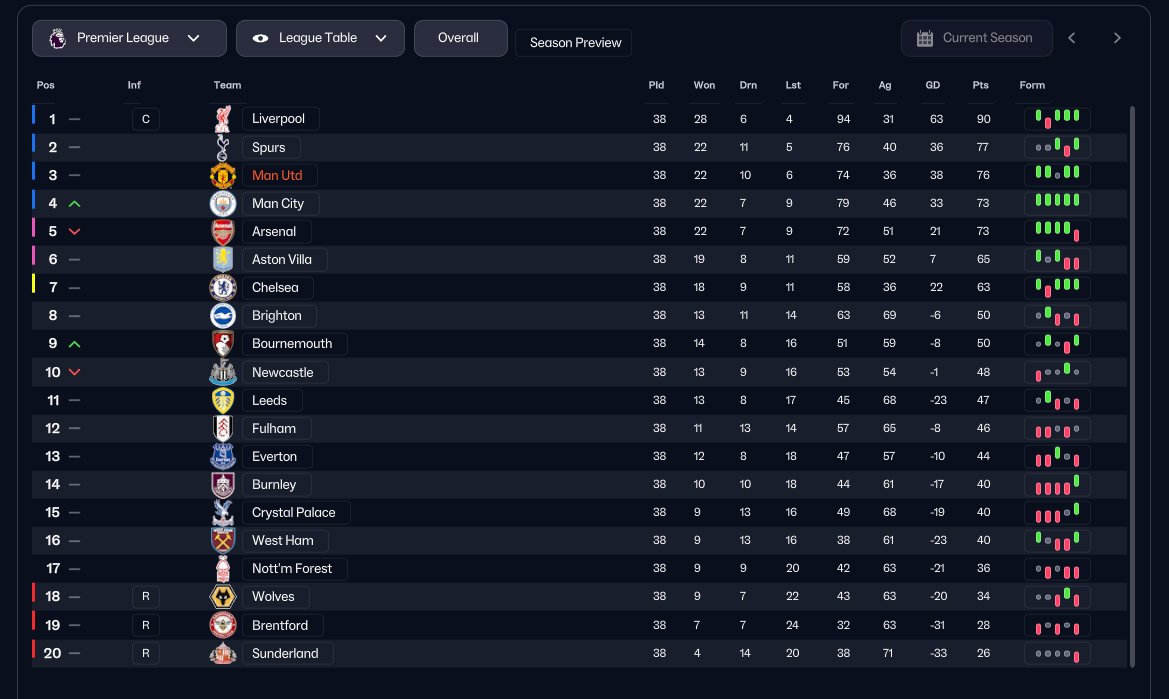
Task: Click the R info badge next to Sunderland
Action: [145, 653]
